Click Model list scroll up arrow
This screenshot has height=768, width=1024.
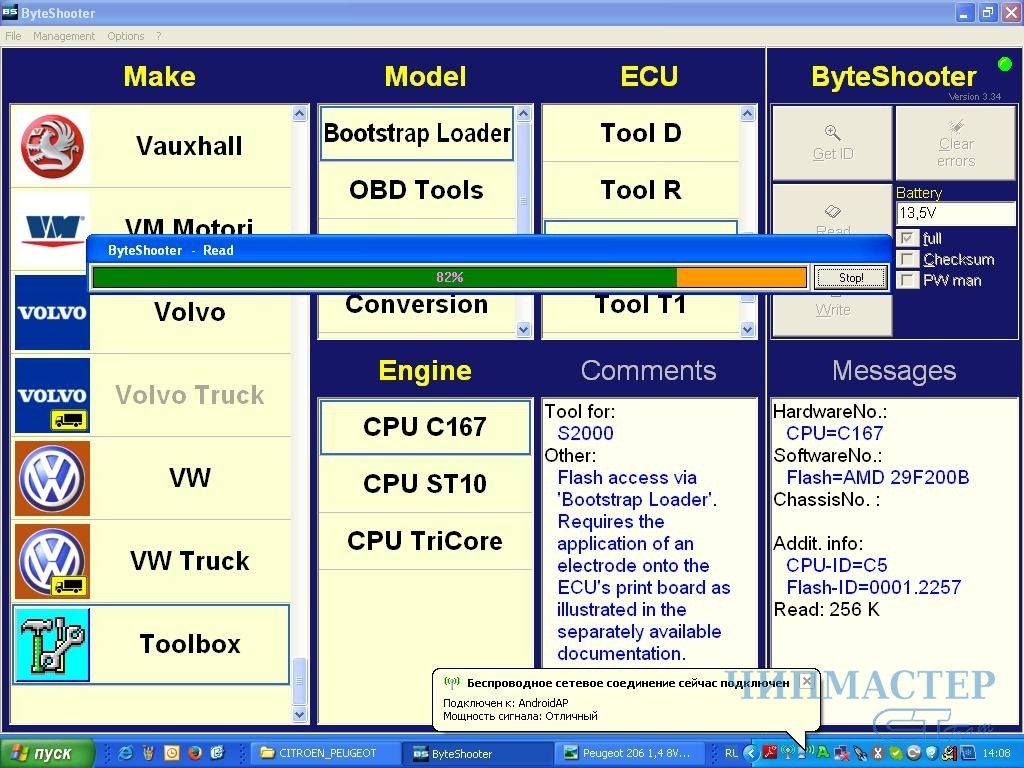pyautogui.click(x=524, y=114)
